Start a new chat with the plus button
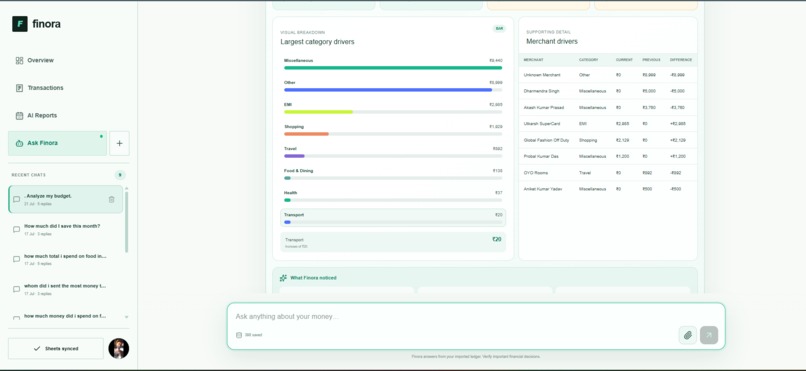The width and height of the screenshot is (806, 371). coord(119,143)
